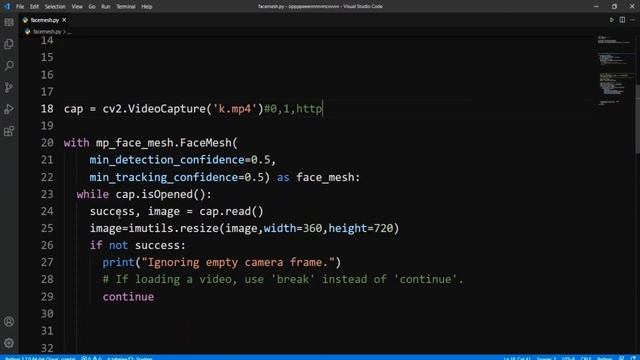Run the Python file with play icon
640x360 pixels.
pos(611,20)
